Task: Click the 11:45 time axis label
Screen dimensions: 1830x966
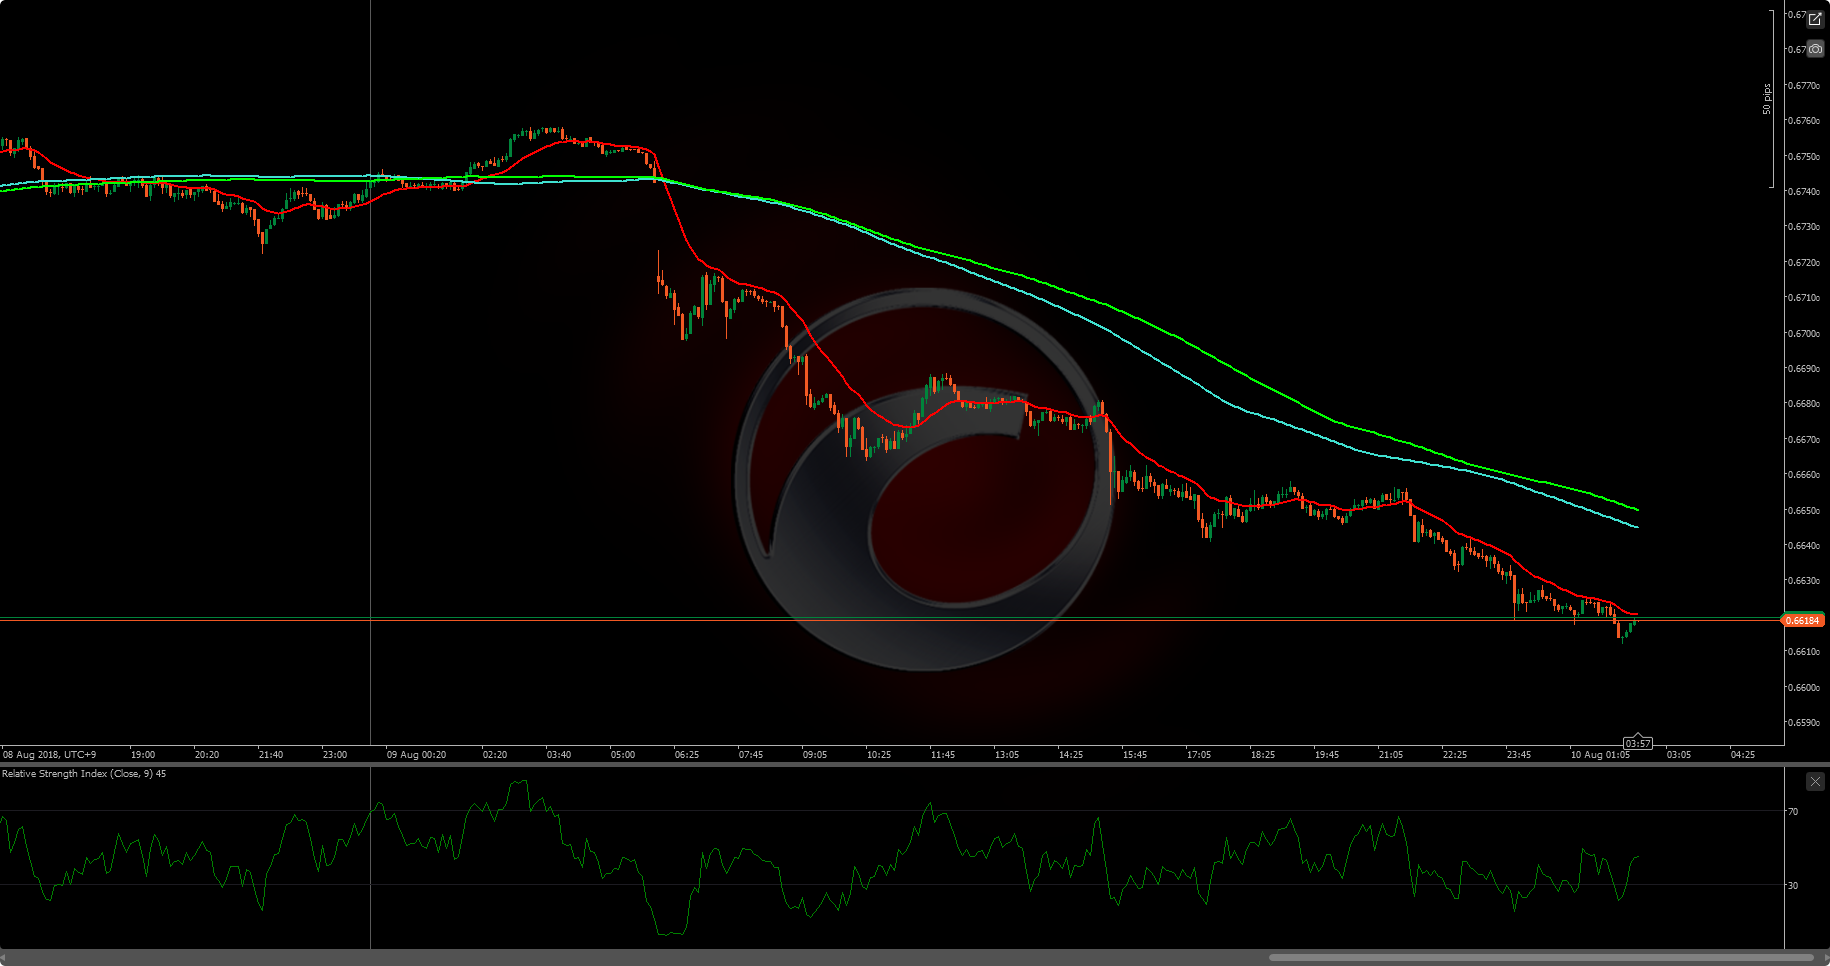Action: tap(943, 755)
